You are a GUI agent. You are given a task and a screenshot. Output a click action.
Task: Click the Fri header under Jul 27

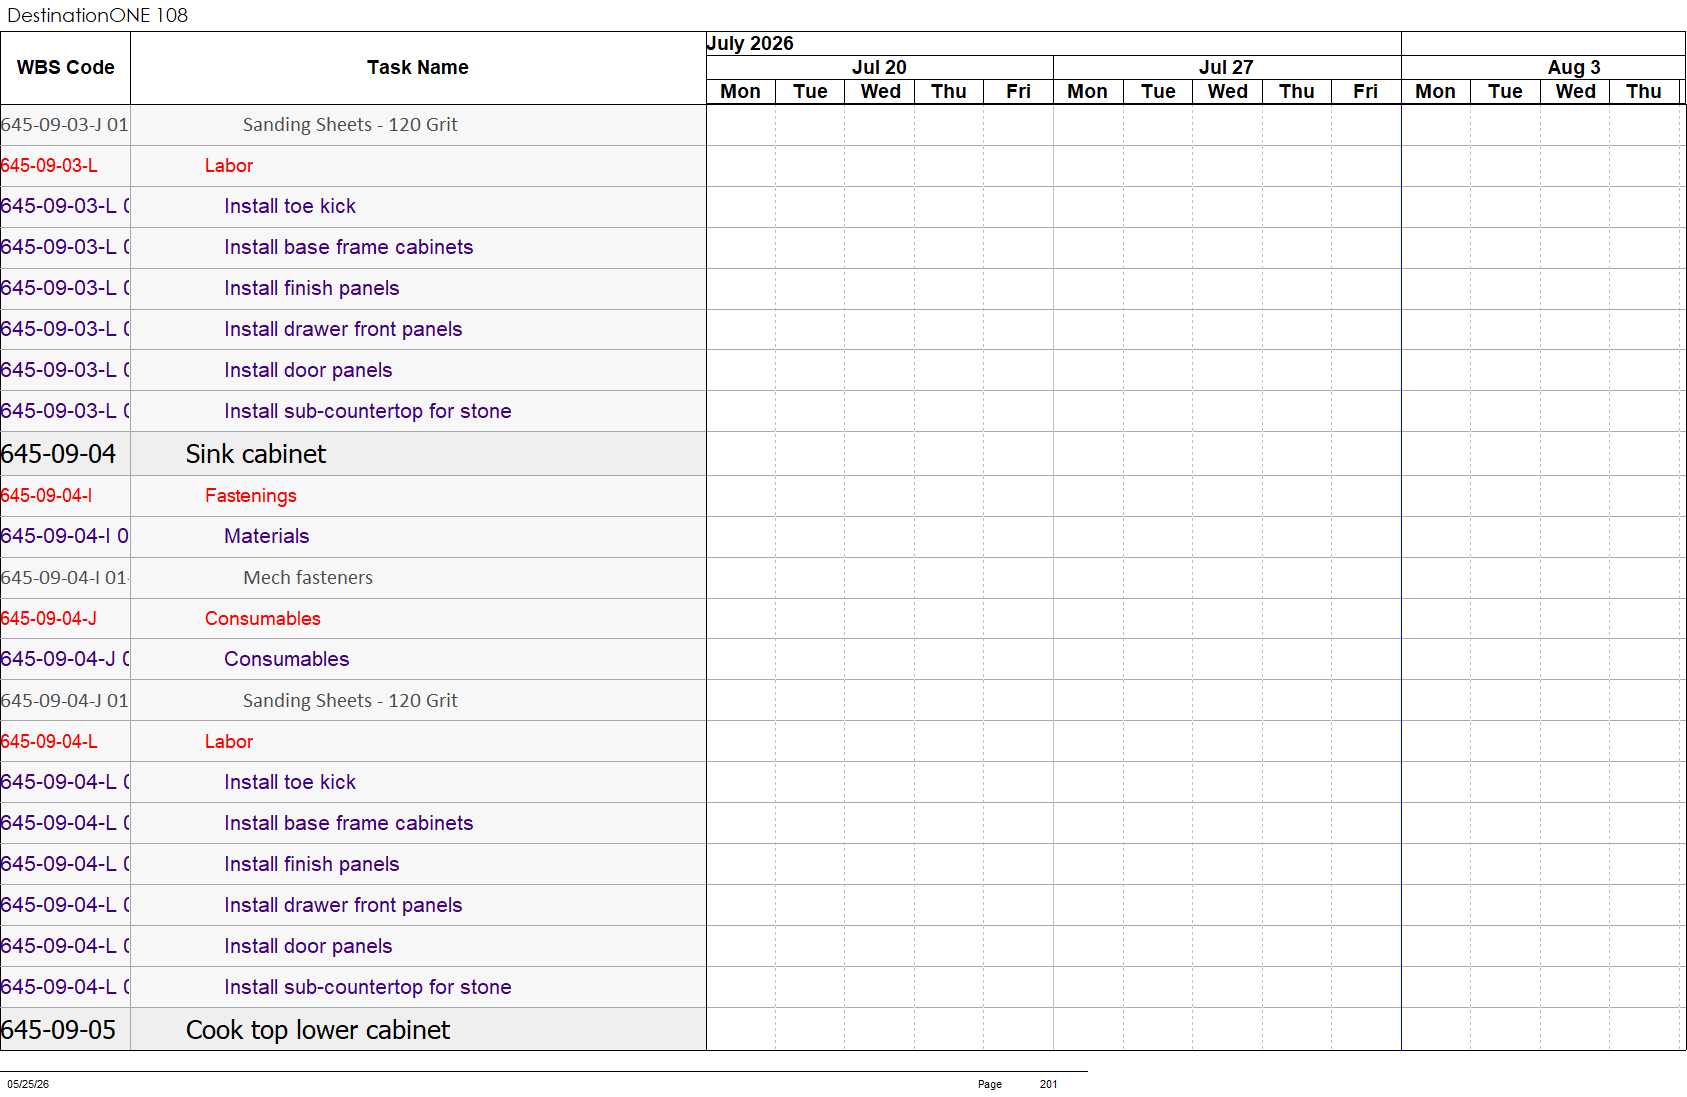pos(1366,92)
